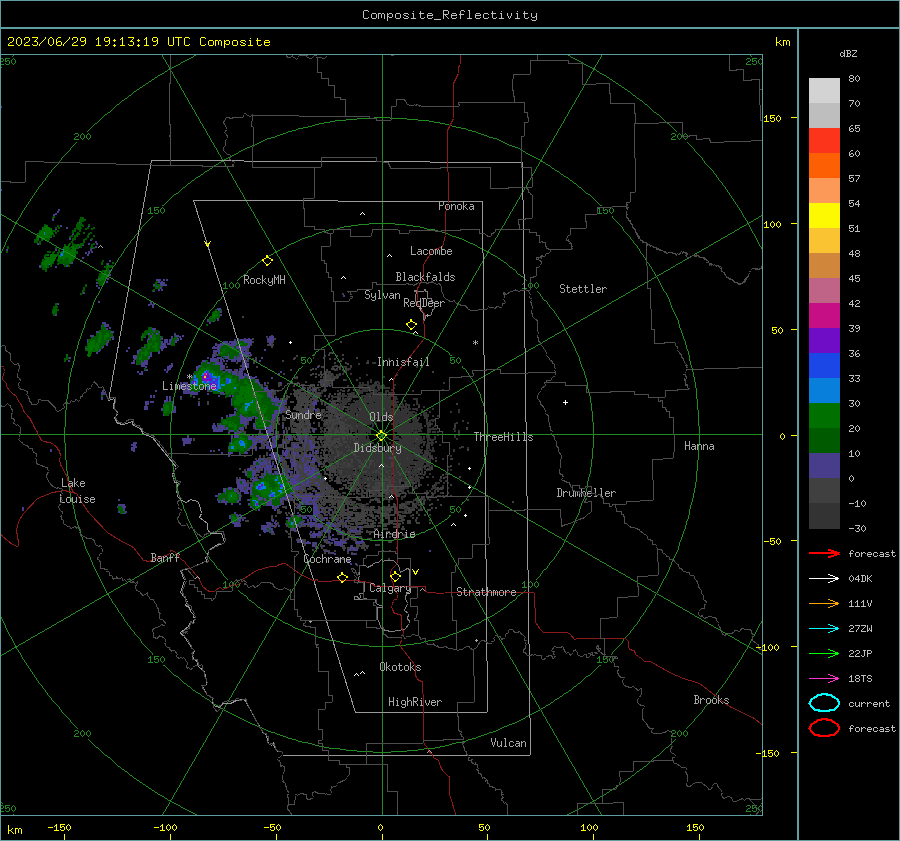The image size is (900, 841).
Task: Click the magenta storm core near Limestone
Action: [x=205, y=377]
